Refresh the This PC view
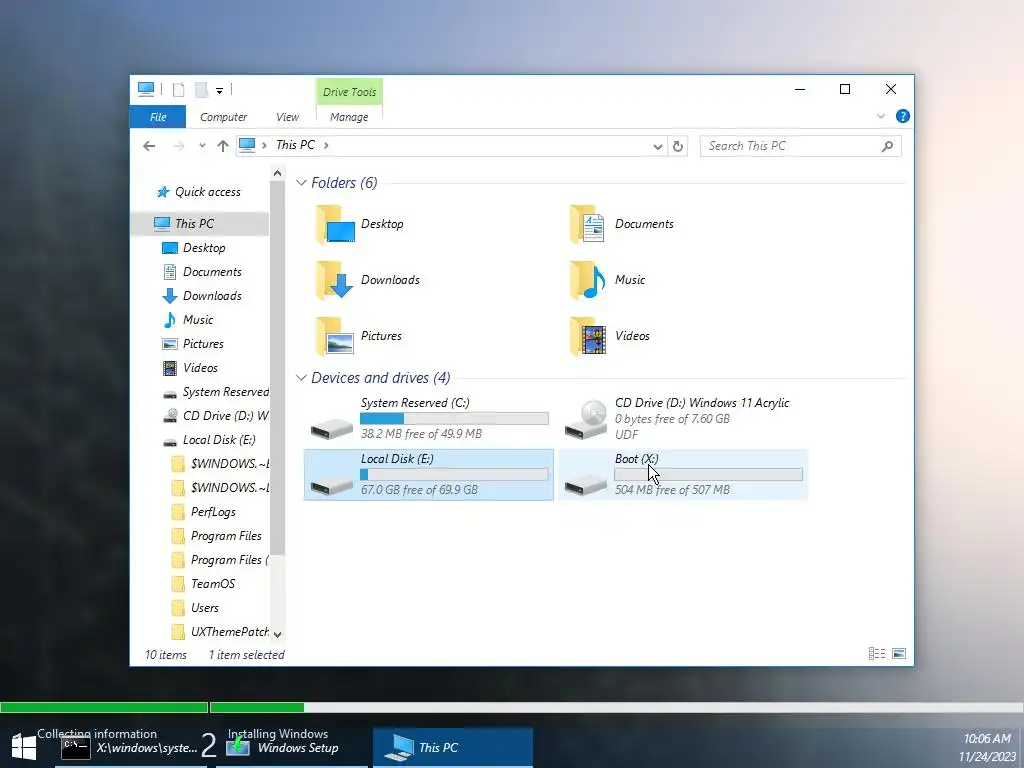 [678, 146]
